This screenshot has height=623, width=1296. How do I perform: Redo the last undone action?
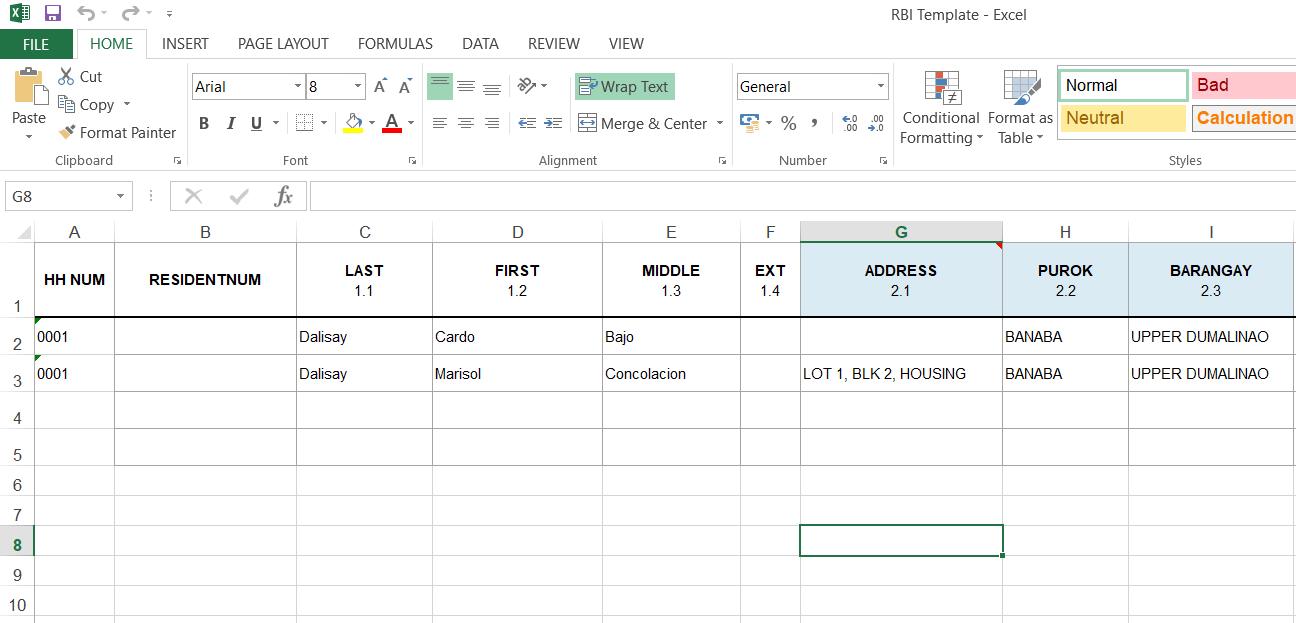coord(129,14)
